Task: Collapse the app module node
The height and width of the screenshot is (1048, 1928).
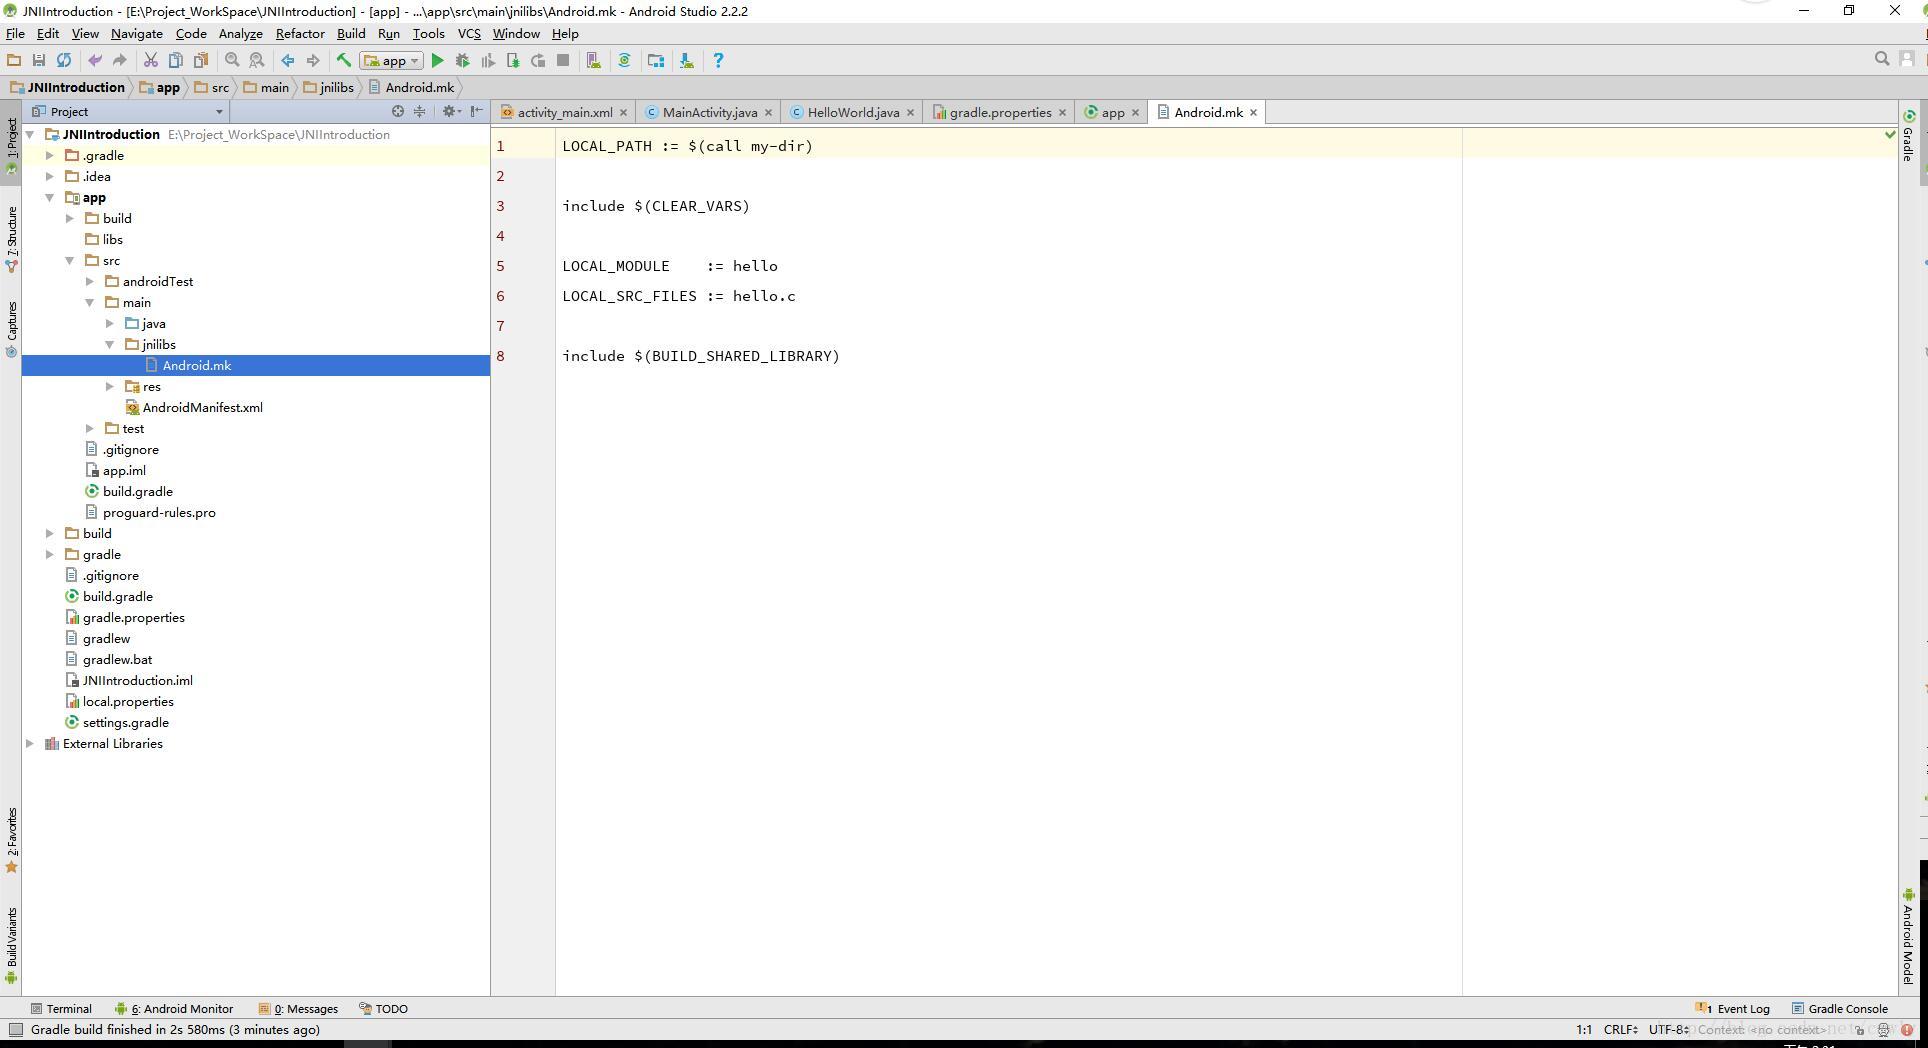Action: point(50,197)
